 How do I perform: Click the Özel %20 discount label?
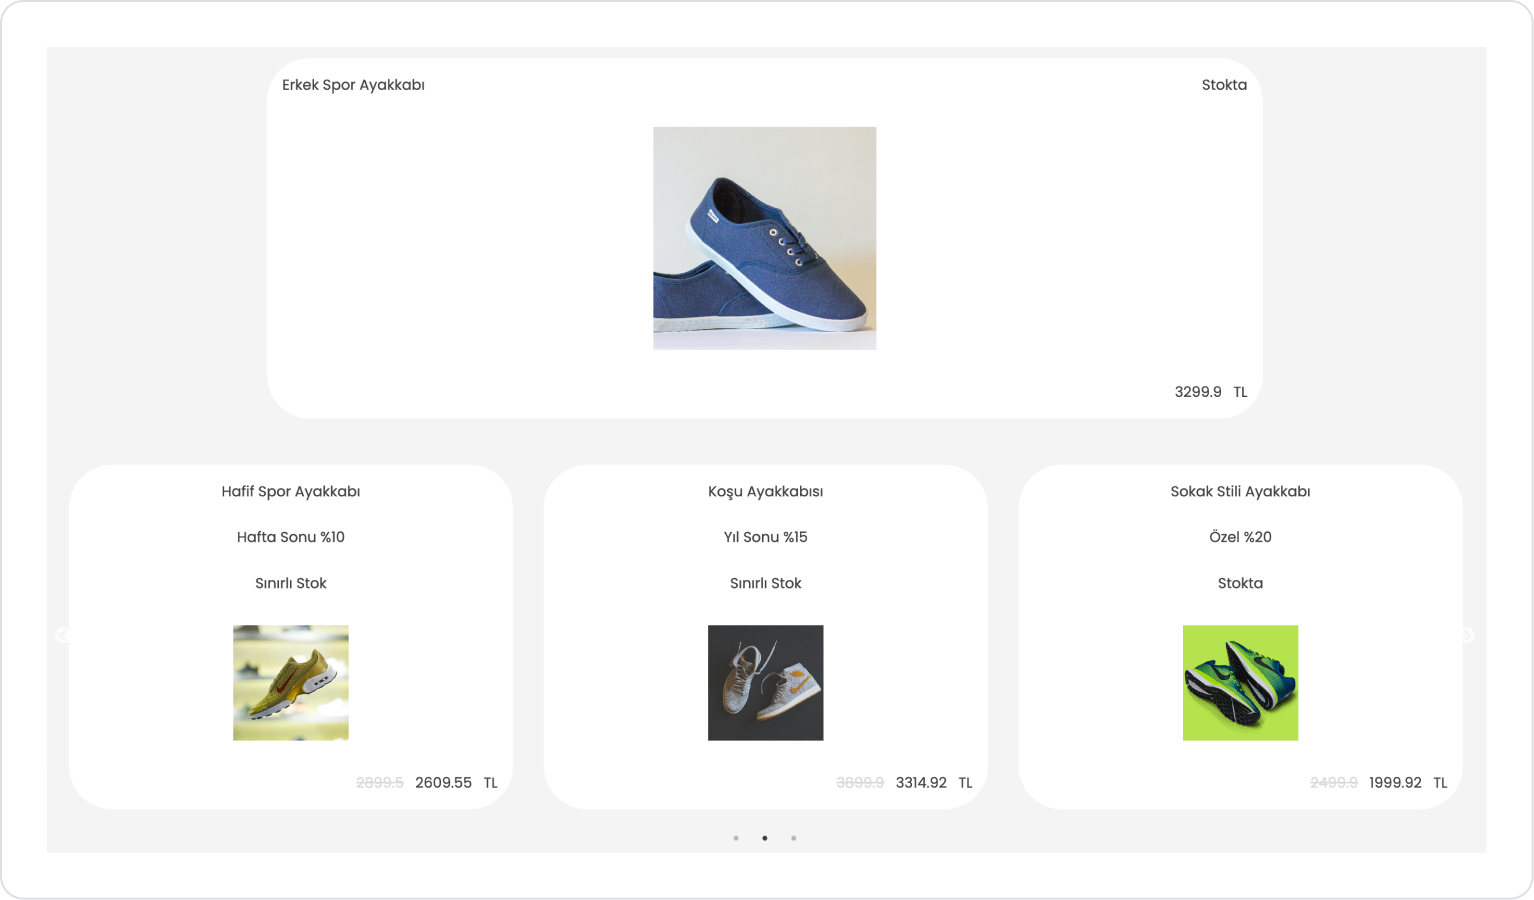tap(1240, 537)
